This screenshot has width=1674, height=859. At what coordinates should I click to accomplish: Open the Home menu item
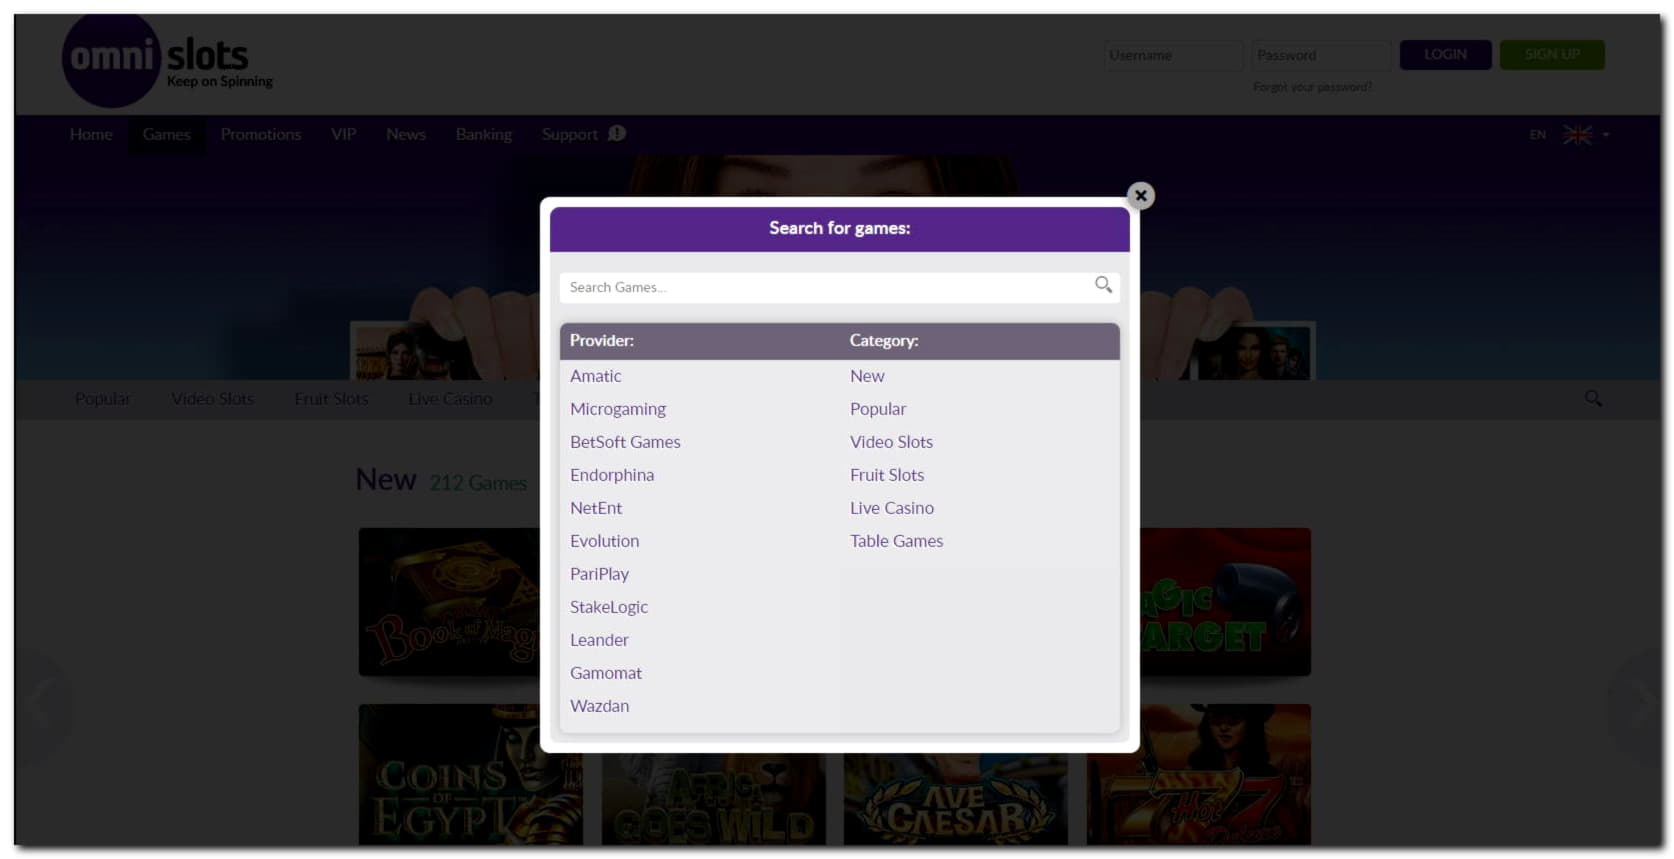(91, 134)
